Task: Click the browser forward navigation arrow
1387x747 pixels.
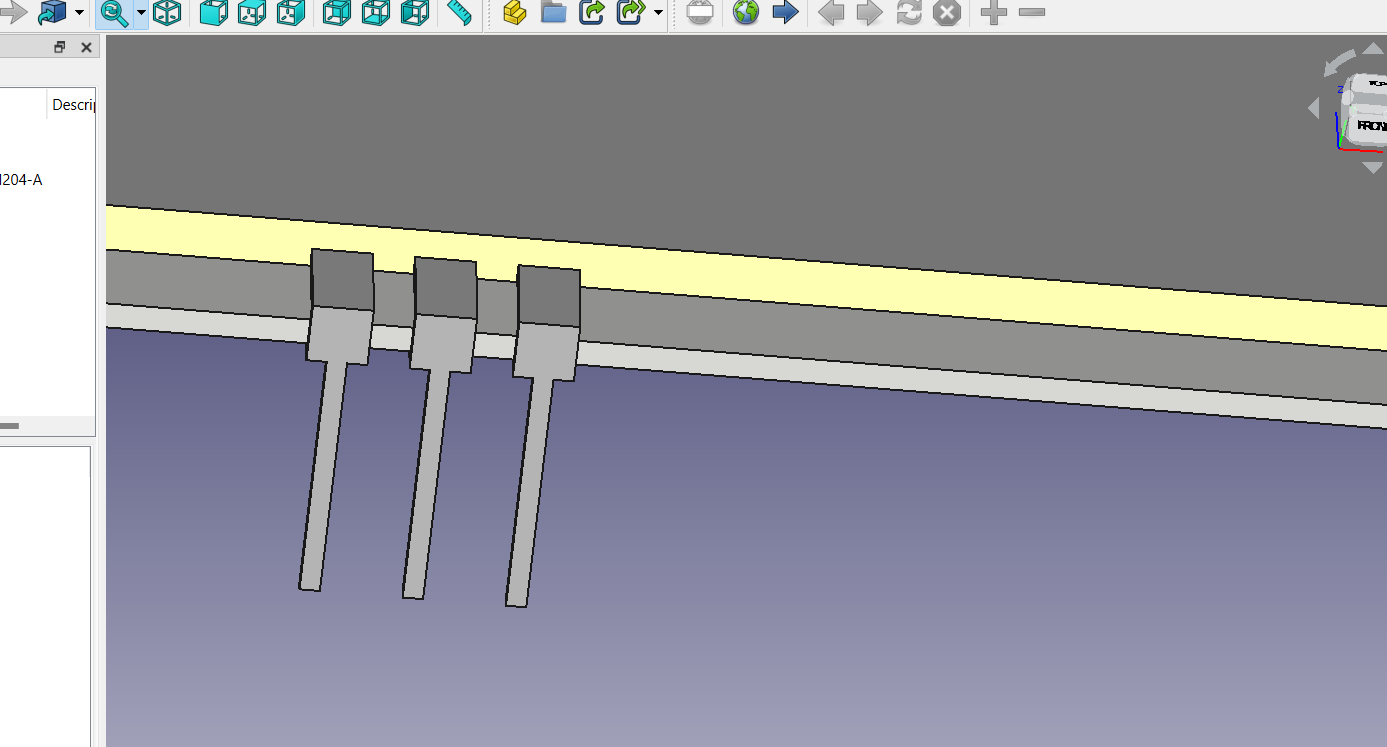Action: (869, 13)
